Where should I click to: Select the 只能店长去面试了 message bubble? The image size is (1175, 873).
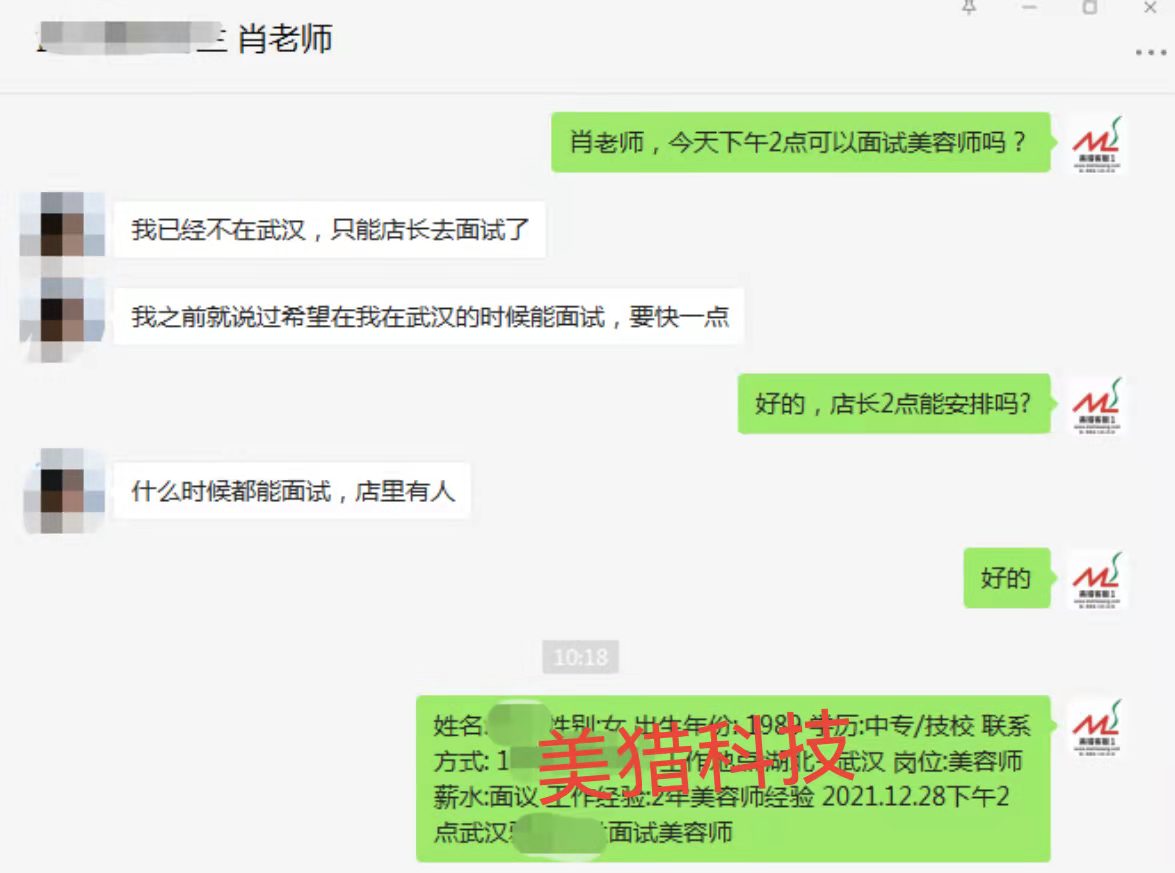tap(330, 229)
